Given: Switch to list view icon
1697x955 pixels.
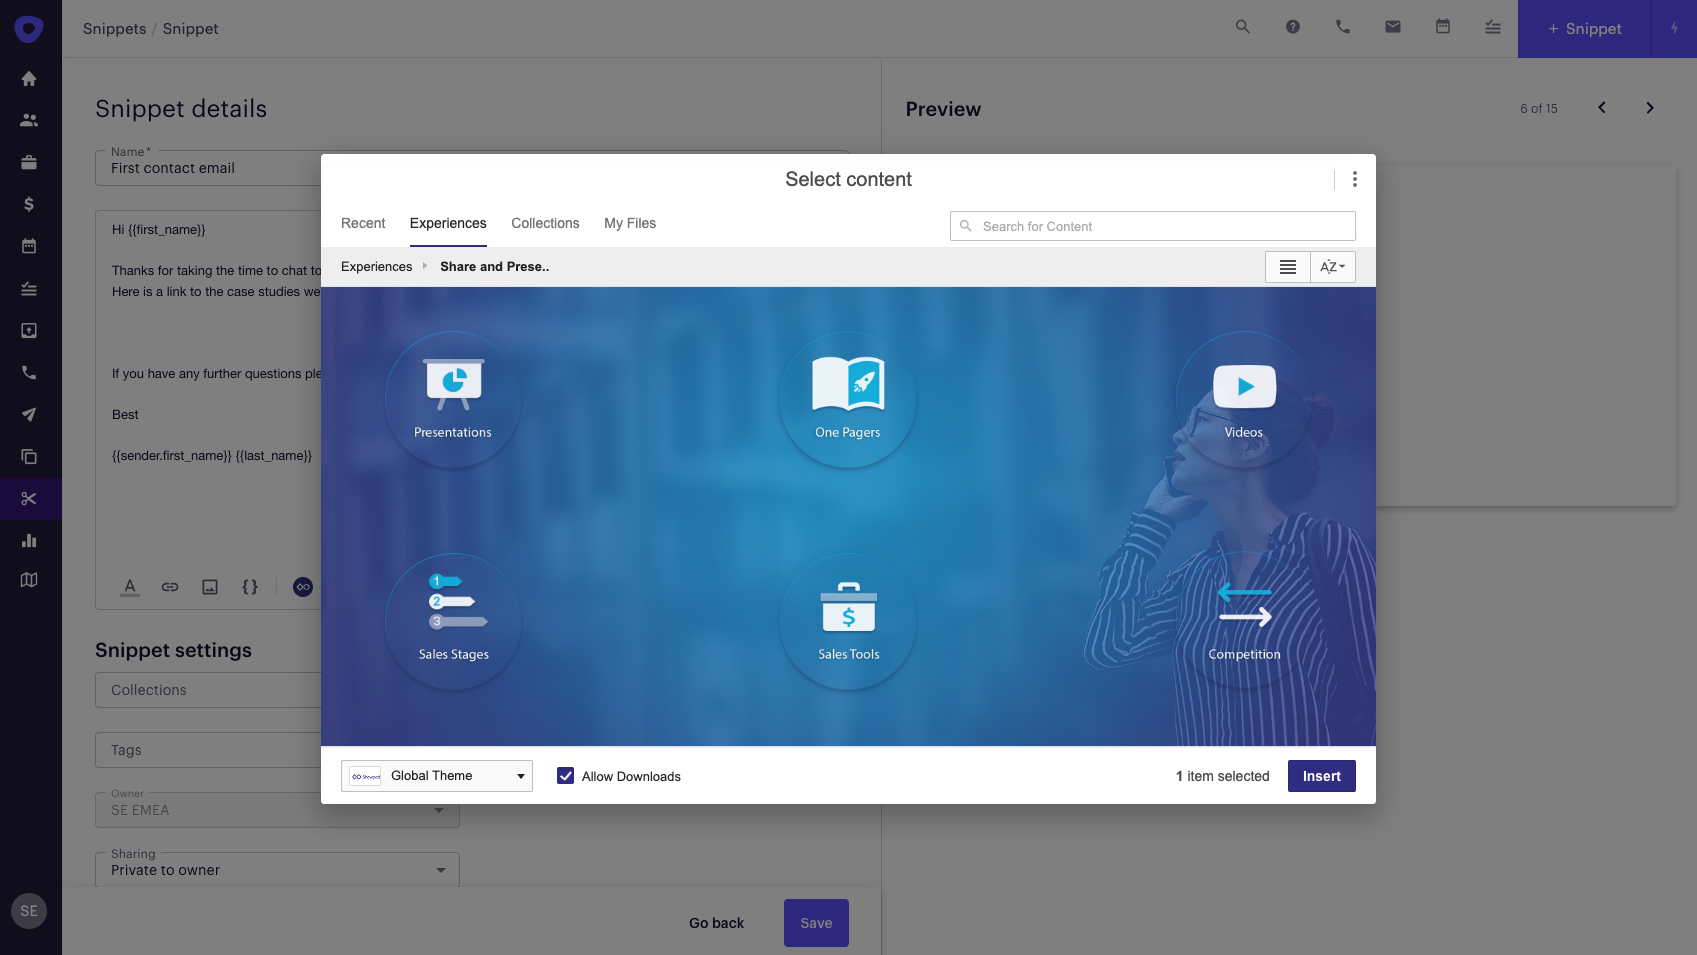Looking at the screenshot, I should [1287, 267].
